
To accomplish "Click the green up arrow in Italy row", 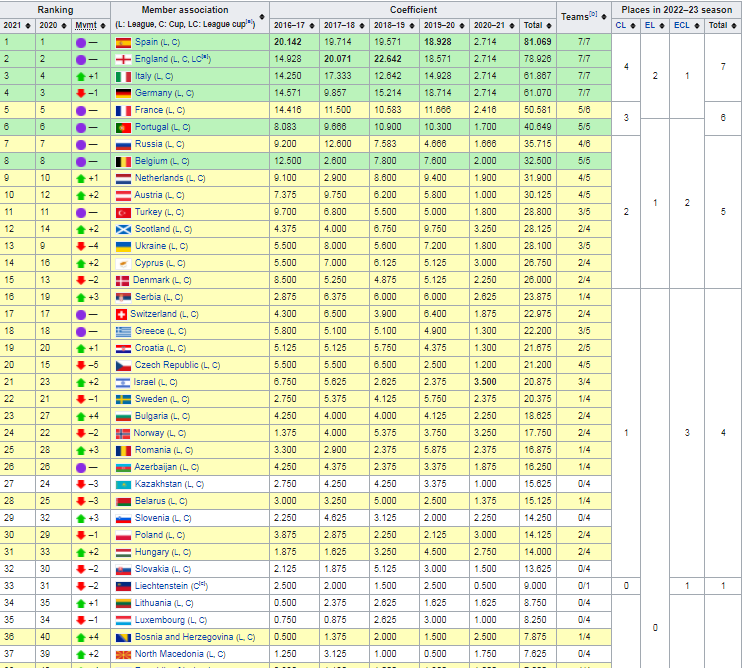I will [81, 76].
